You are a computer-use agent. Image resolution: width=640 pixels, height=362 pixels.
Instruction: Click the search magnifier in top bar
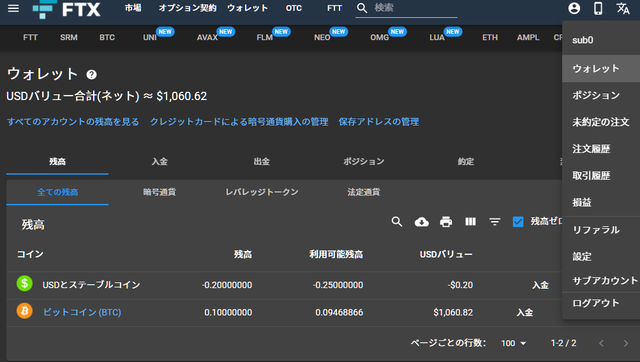362,8
